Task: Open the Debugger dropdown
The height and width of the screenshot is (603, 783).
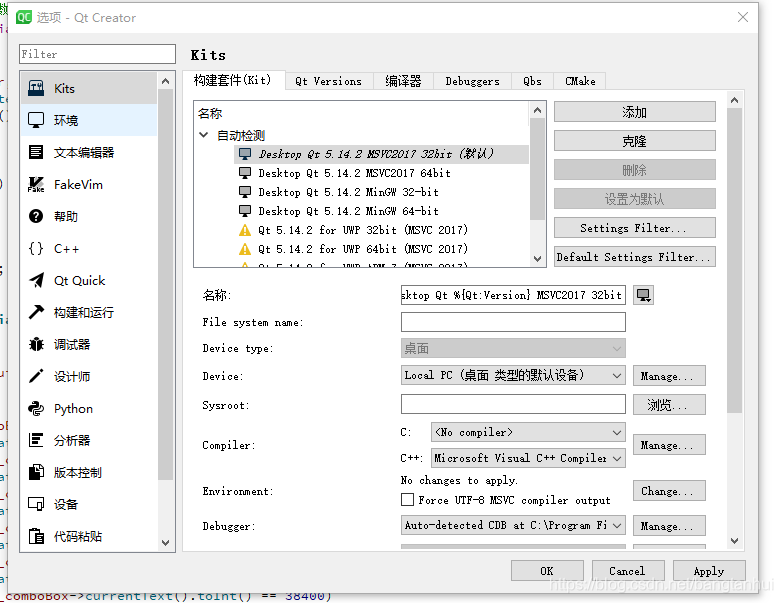Action: click(x=513, y=525)
